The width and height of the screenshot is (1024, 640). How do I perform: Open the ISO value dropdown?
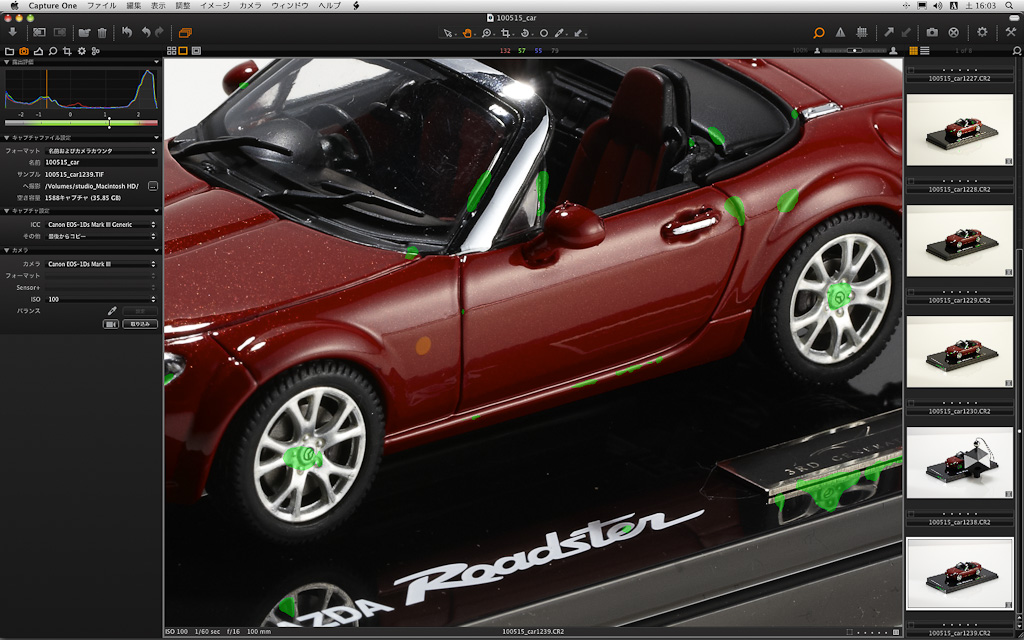[x=100, y=299]
